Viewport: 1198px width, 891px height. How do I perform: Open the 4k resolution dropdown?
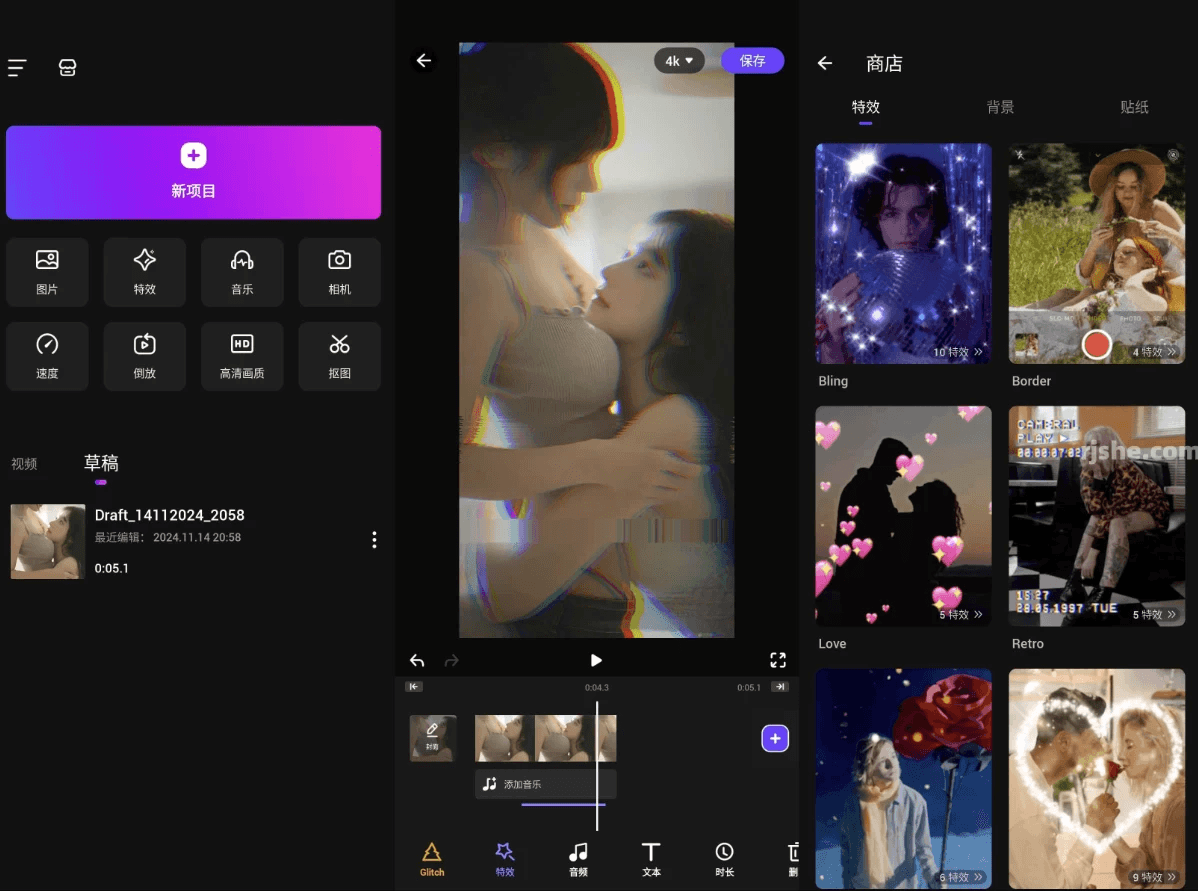679,61
